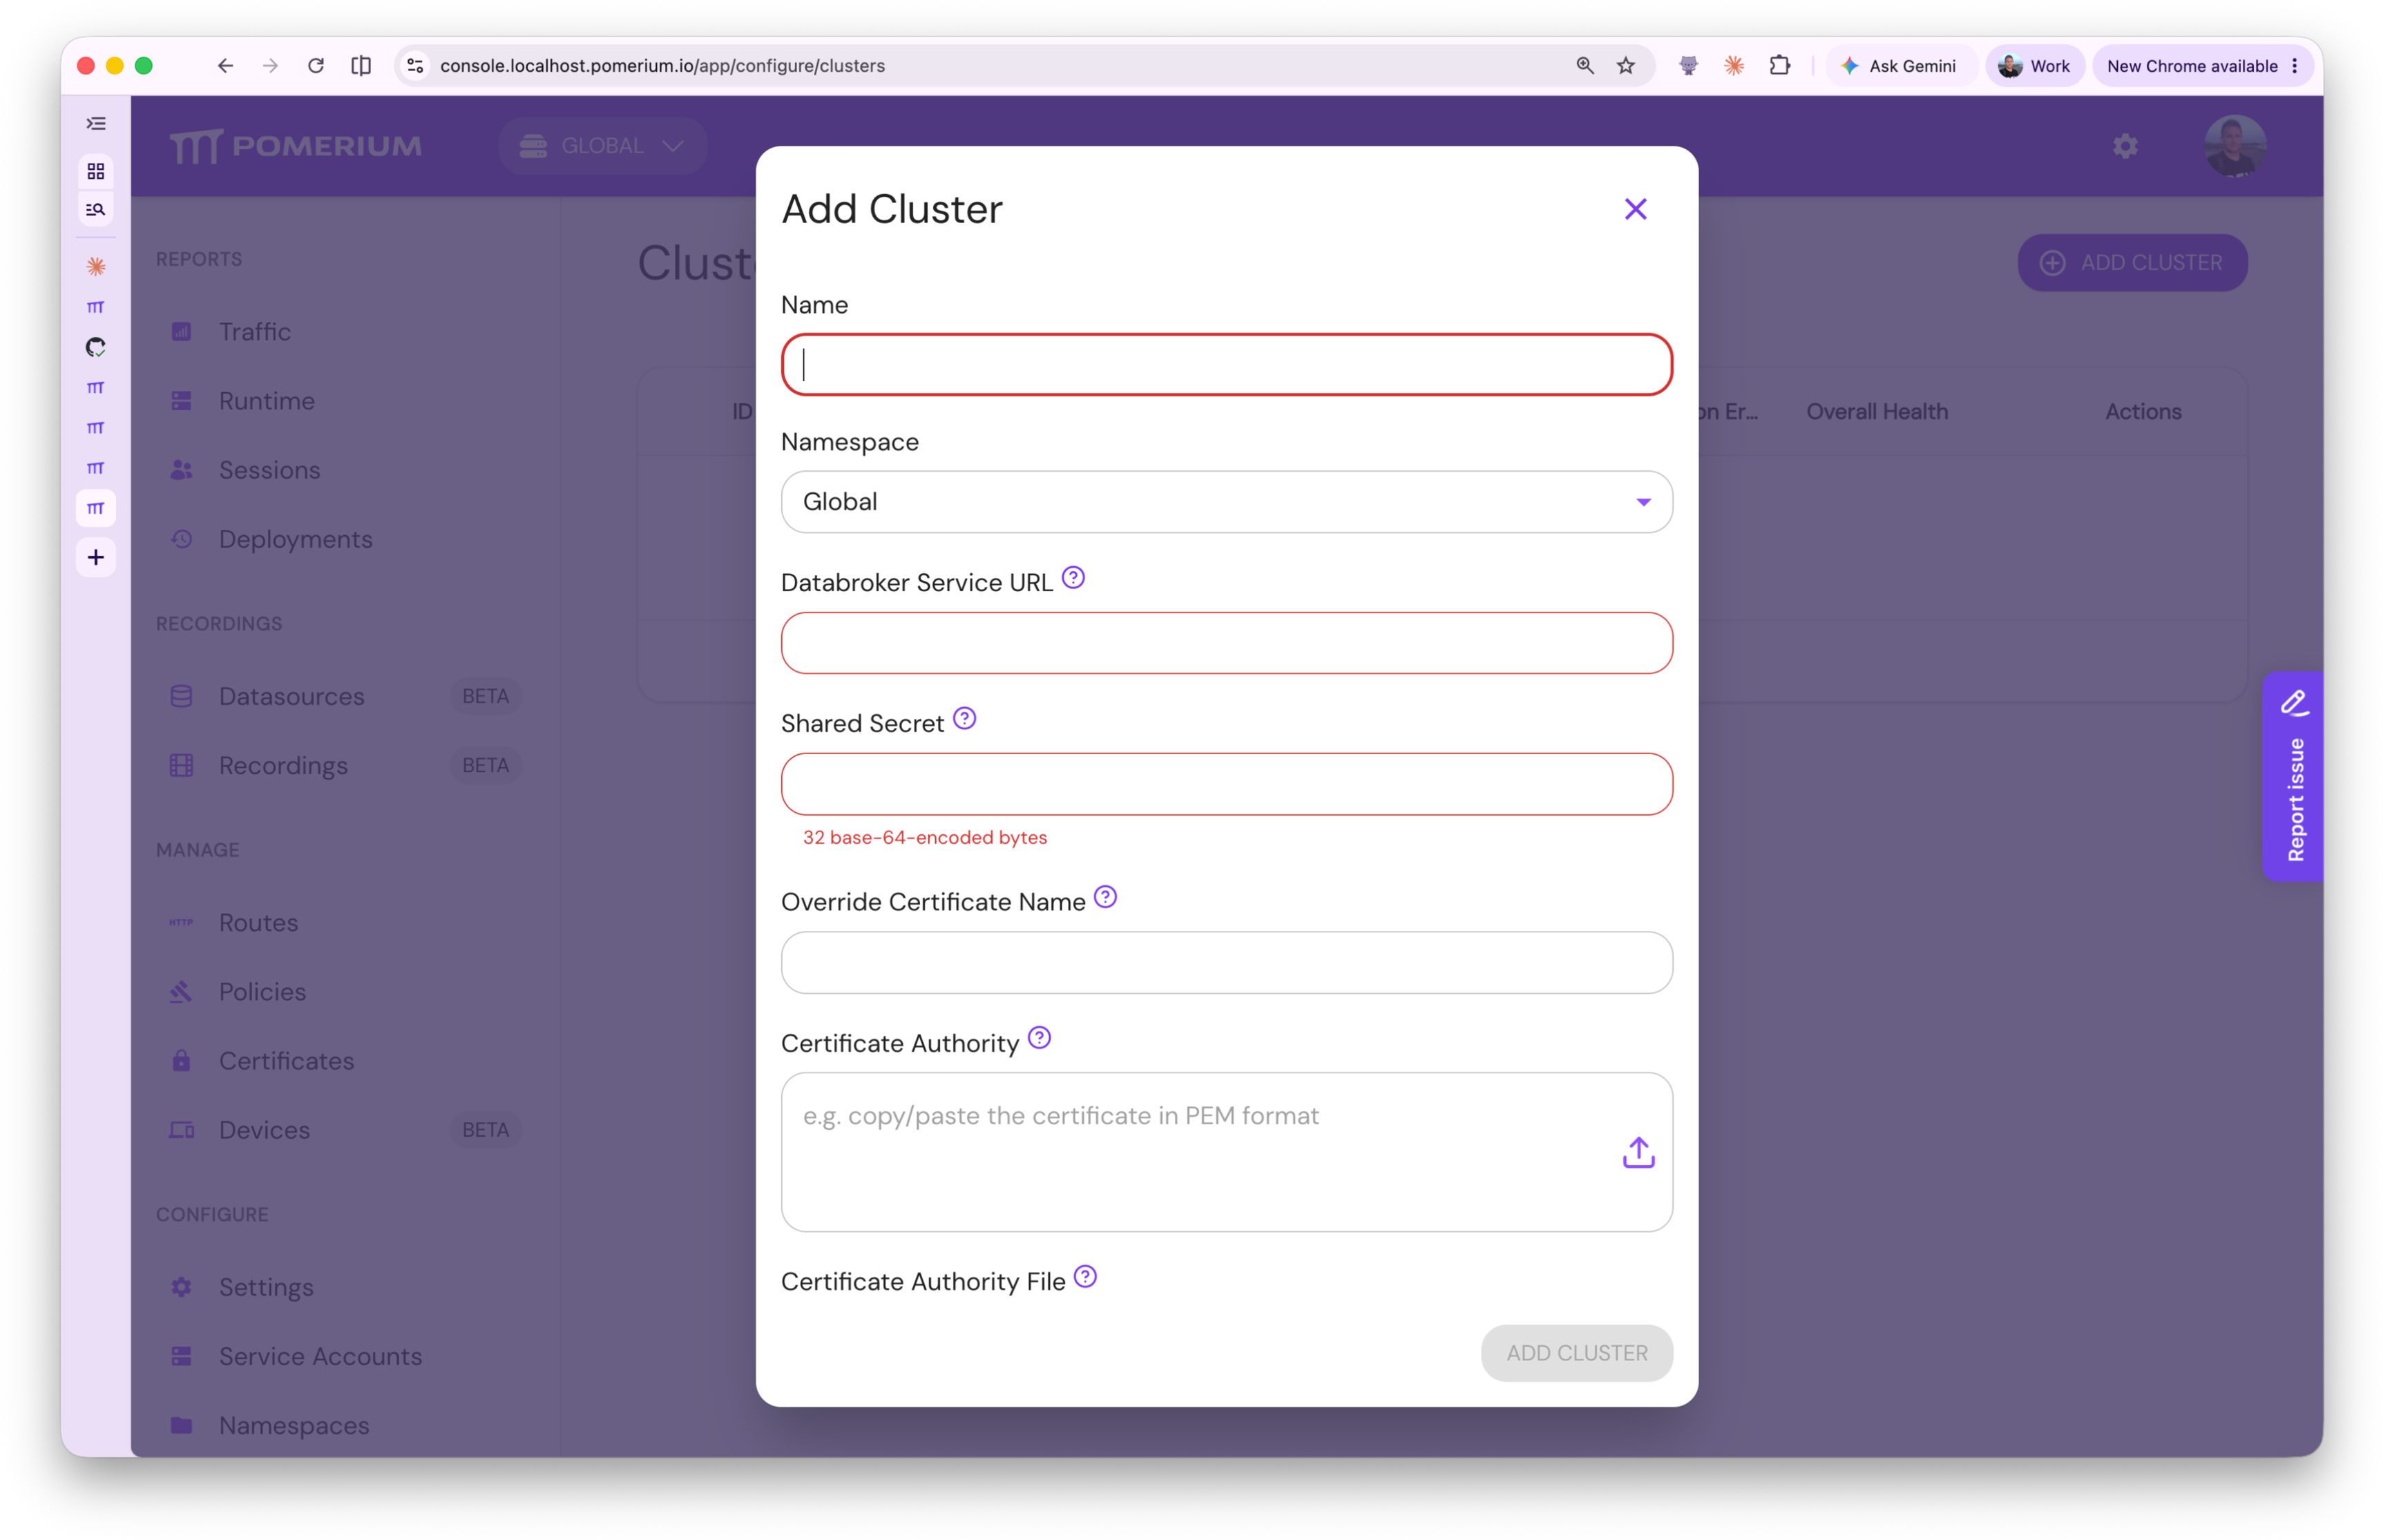Open Policies in sidebar

click(262, 991)
